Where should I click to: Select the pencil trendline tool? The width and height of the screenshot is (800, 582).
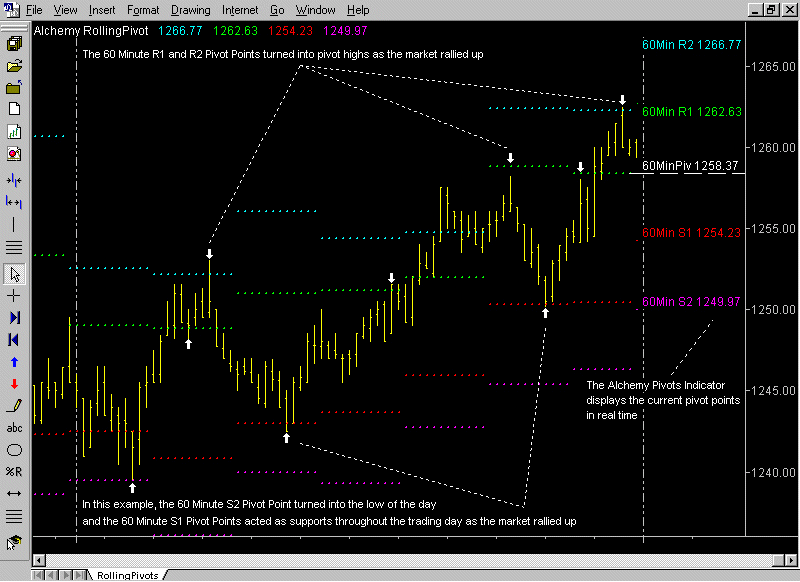click(14, 406)
